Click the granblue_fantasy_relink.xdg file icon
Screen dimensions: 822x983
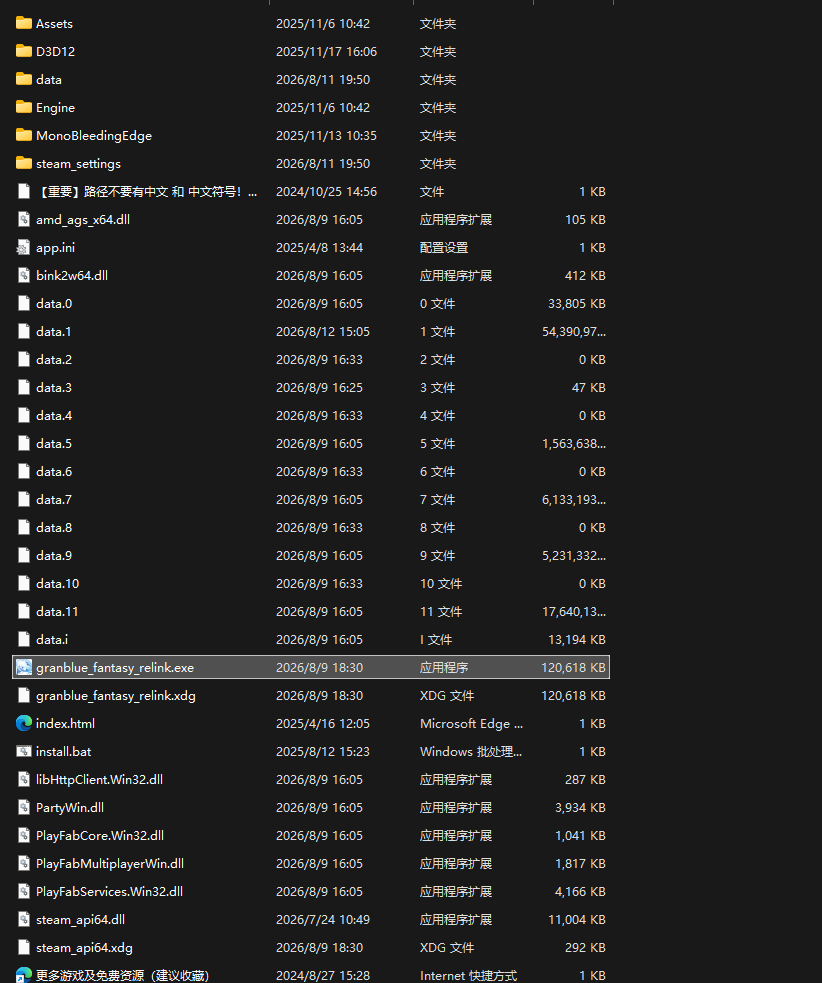tap(24, 695)
